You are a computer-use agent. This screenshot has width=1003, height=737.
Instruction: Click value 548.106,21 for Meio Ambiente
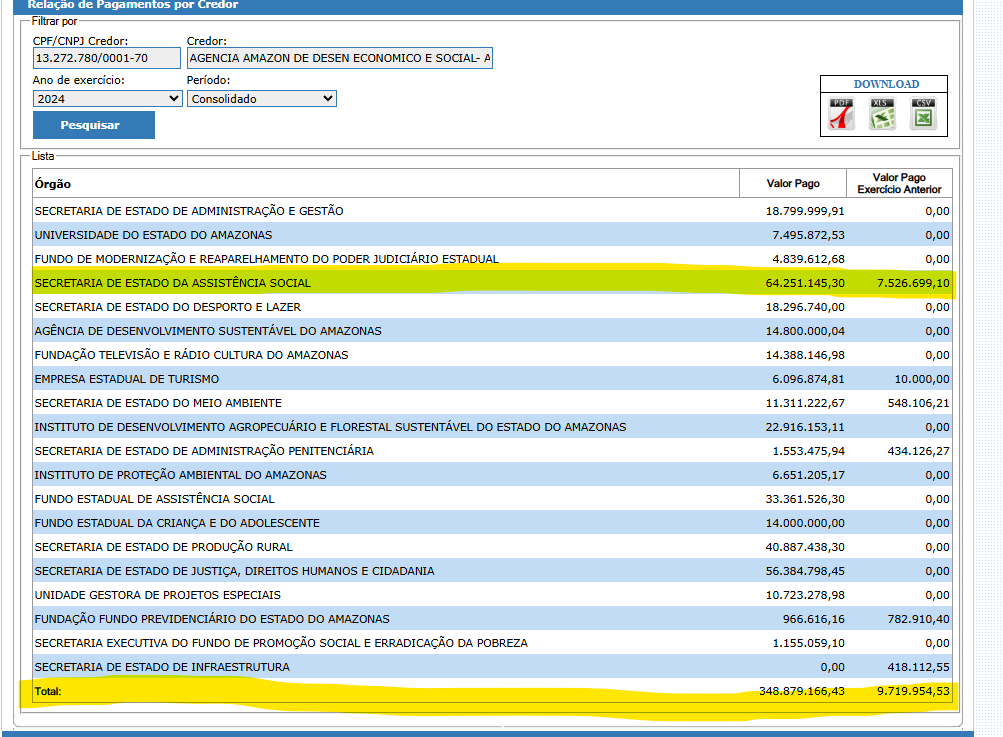tap(919, 403)
